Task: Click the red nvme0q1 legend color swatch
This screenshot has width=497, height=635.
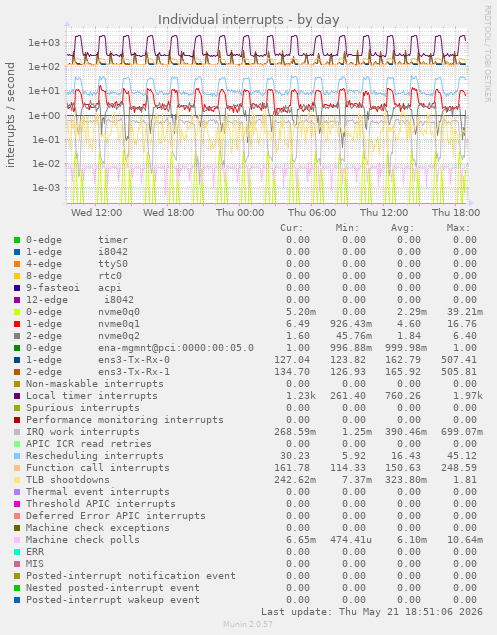Action: [x=17, y=324]
